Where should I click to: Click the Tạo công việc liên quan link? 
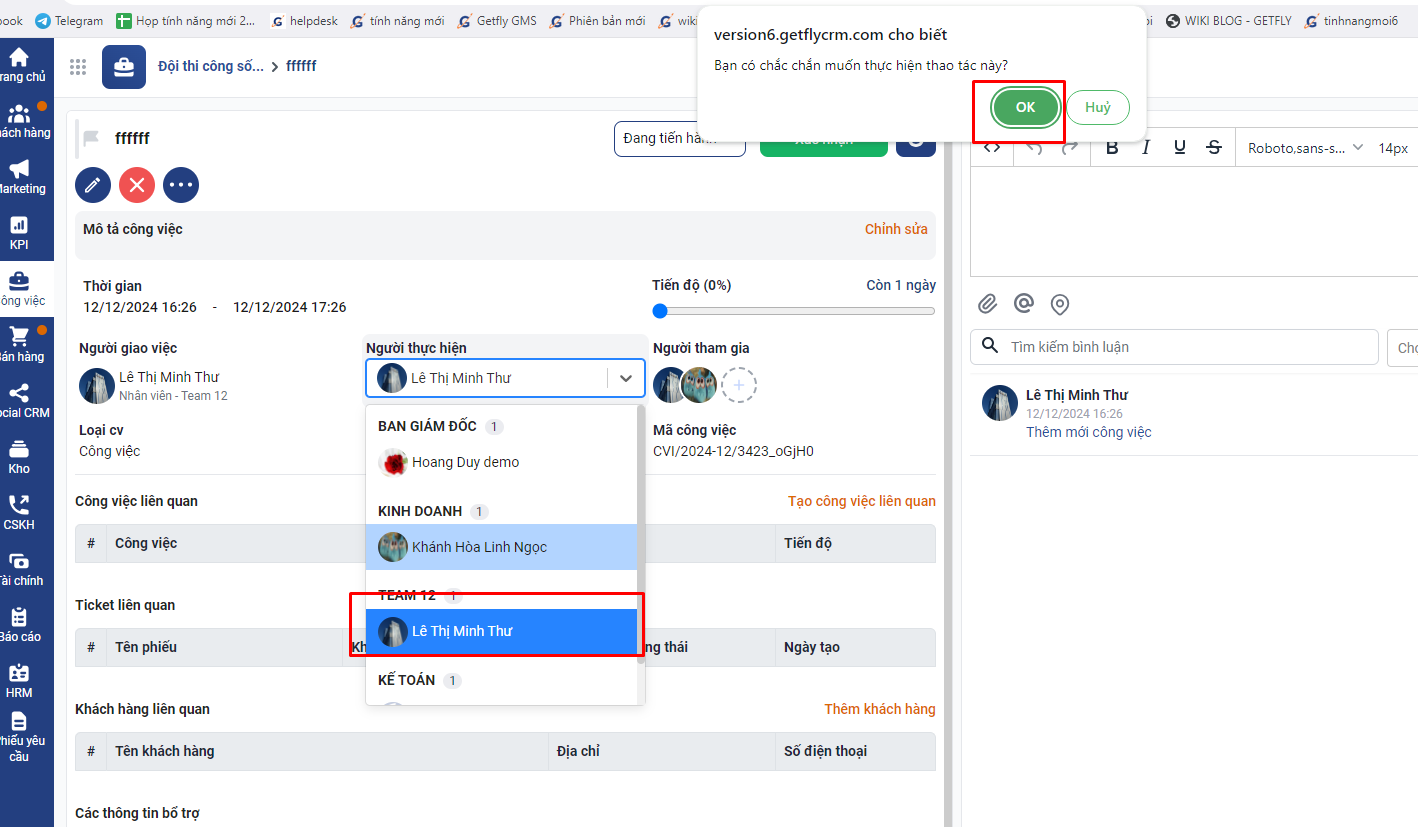(x=861, y=501)
